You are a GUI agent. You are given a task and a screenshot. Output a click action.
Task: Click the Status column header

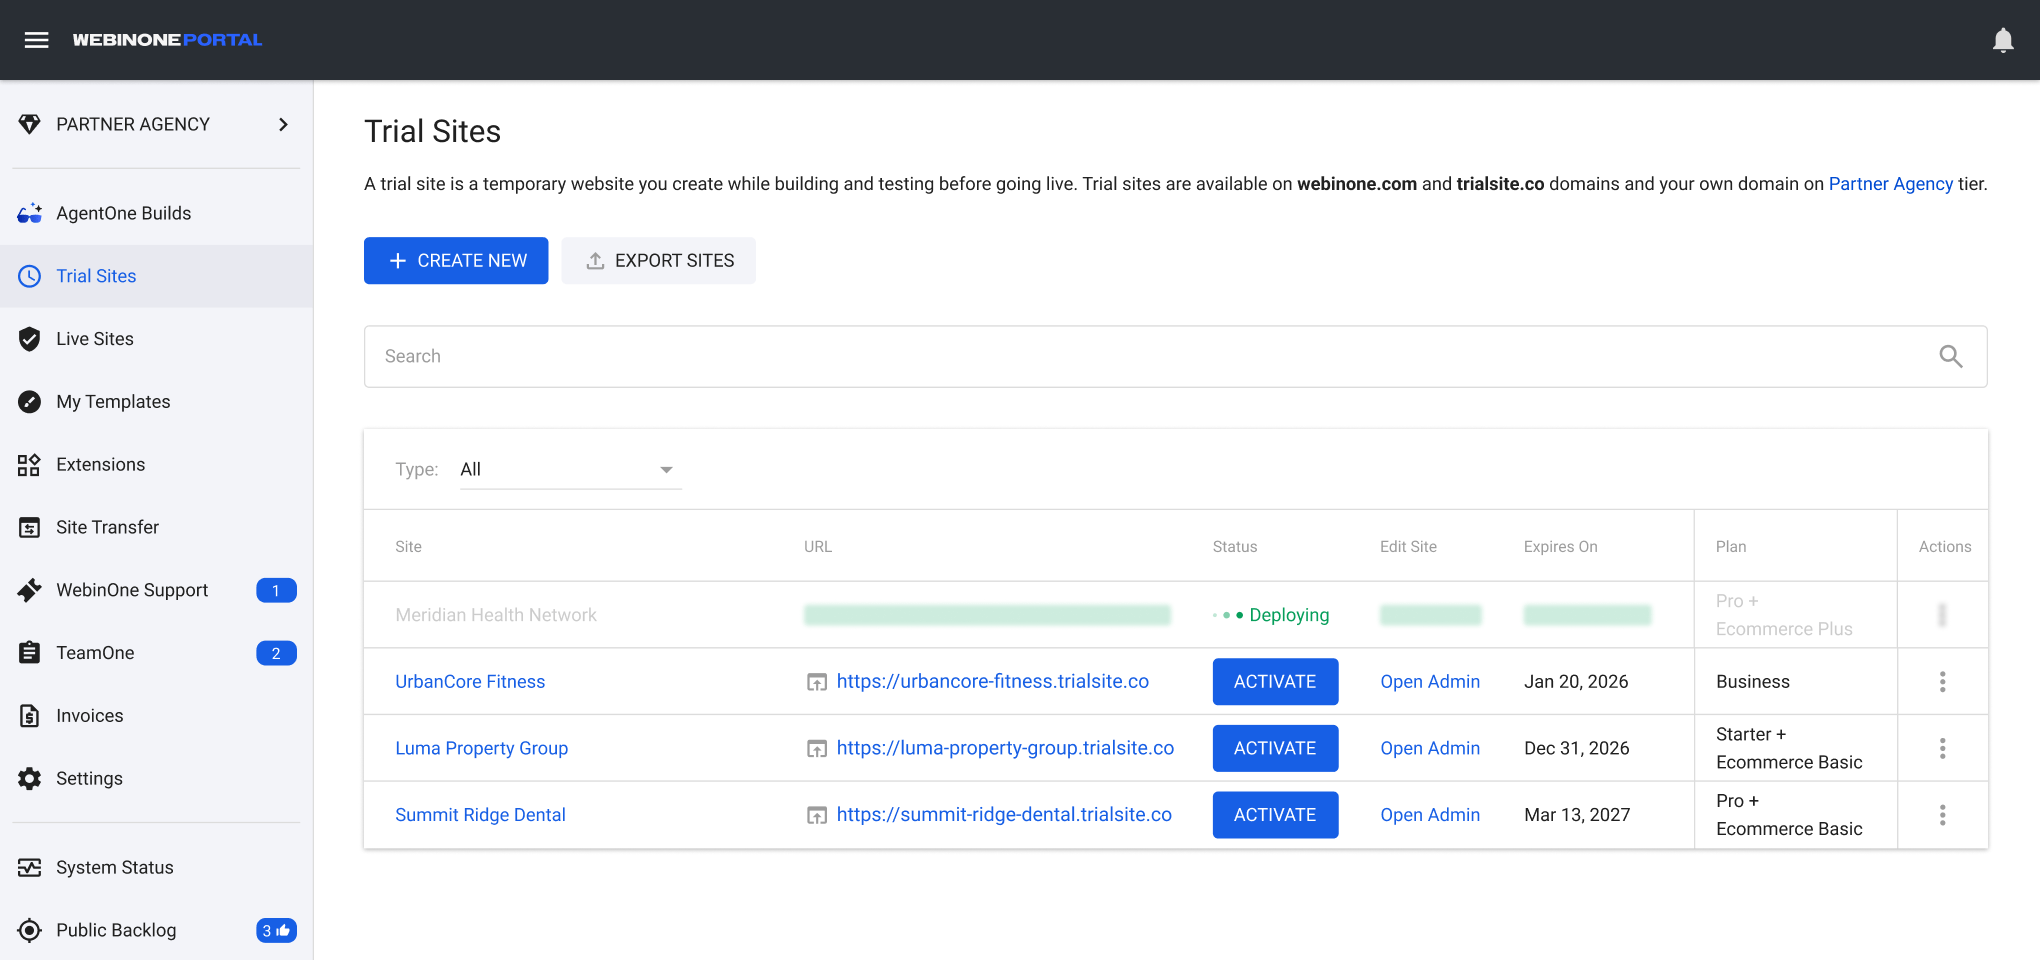click(x=1235, y=547)
